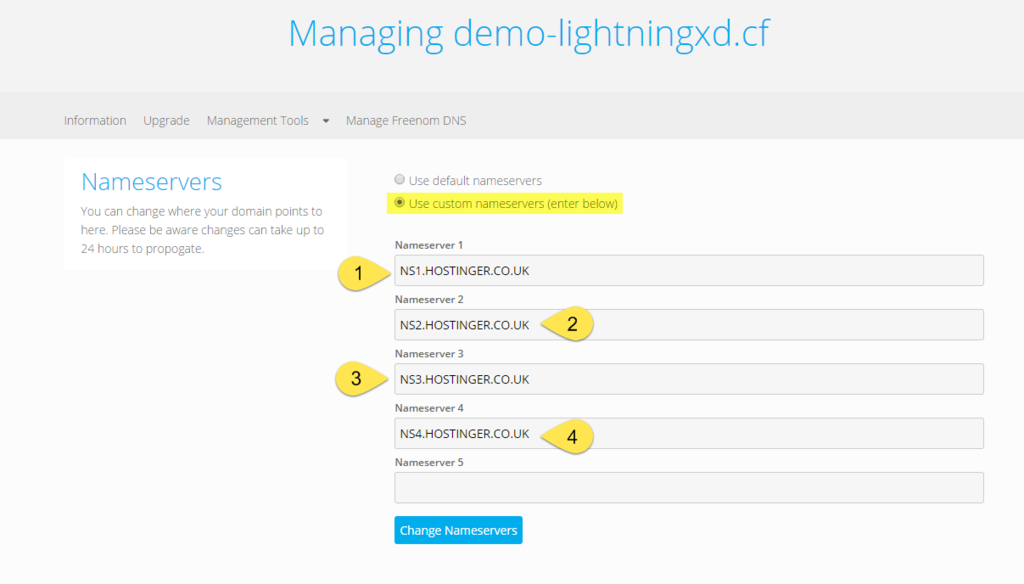Image resolution: width=1024 pixels, height=584 pixels.
Task: Open the Upgrade menu item
Action: pos(167,120)
